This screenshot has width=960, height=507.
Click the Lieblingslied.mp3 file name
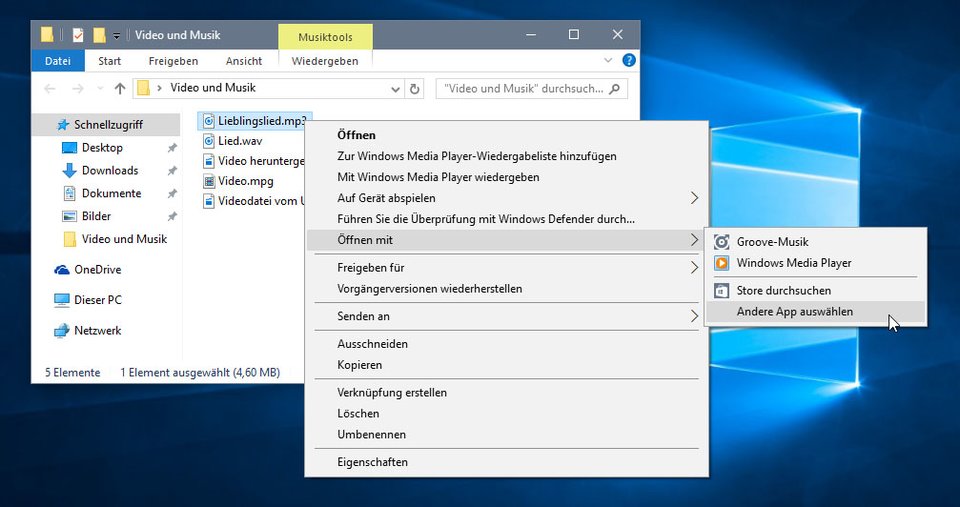coord(262,121)
